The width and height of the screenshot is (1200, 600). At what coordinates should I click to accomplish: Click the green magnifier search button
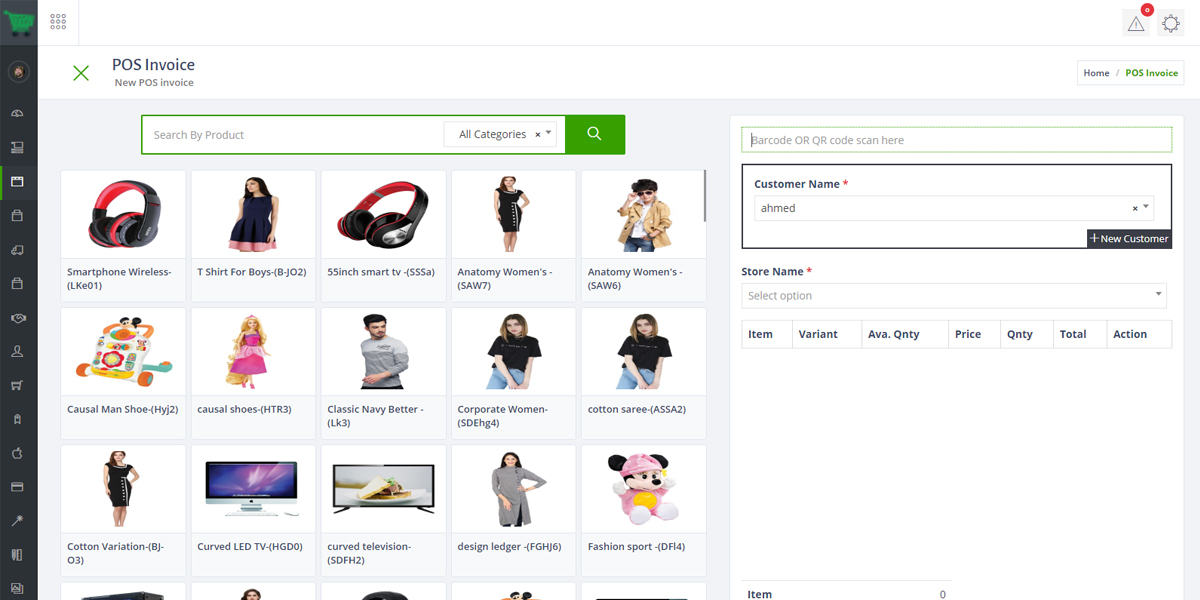tap(595, 134)
